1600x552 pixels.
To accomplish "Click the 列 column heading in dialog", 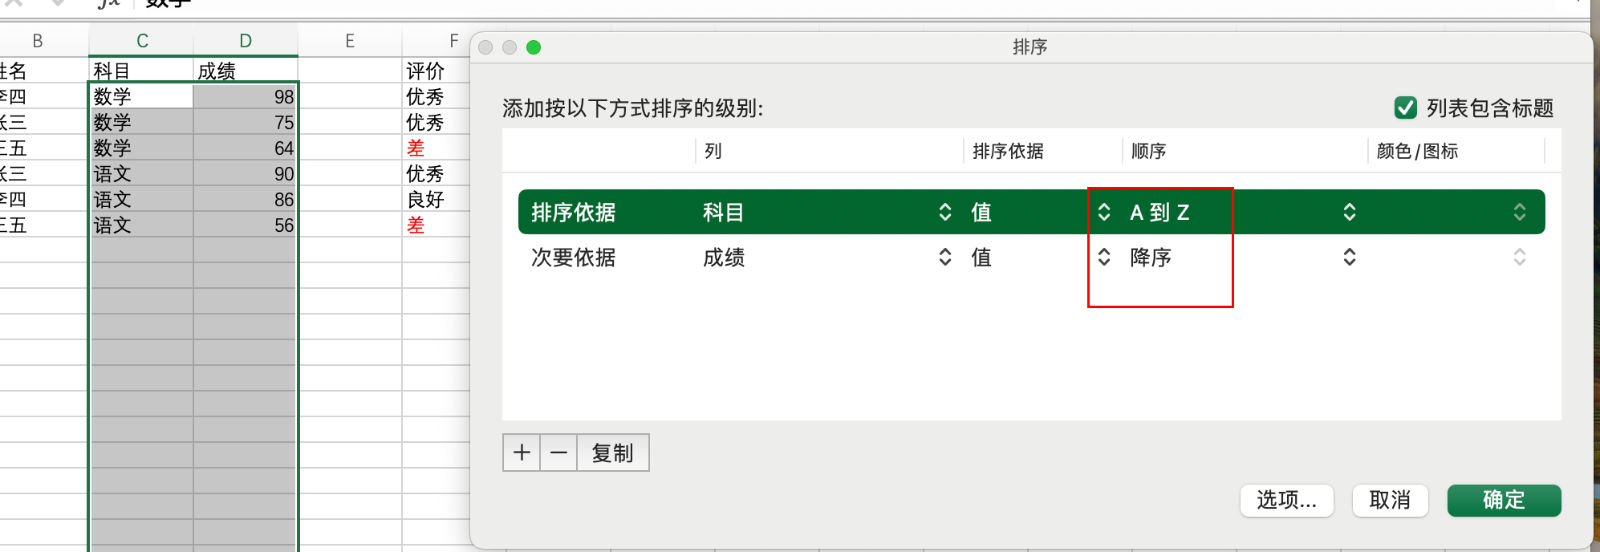I will point(713,151).
